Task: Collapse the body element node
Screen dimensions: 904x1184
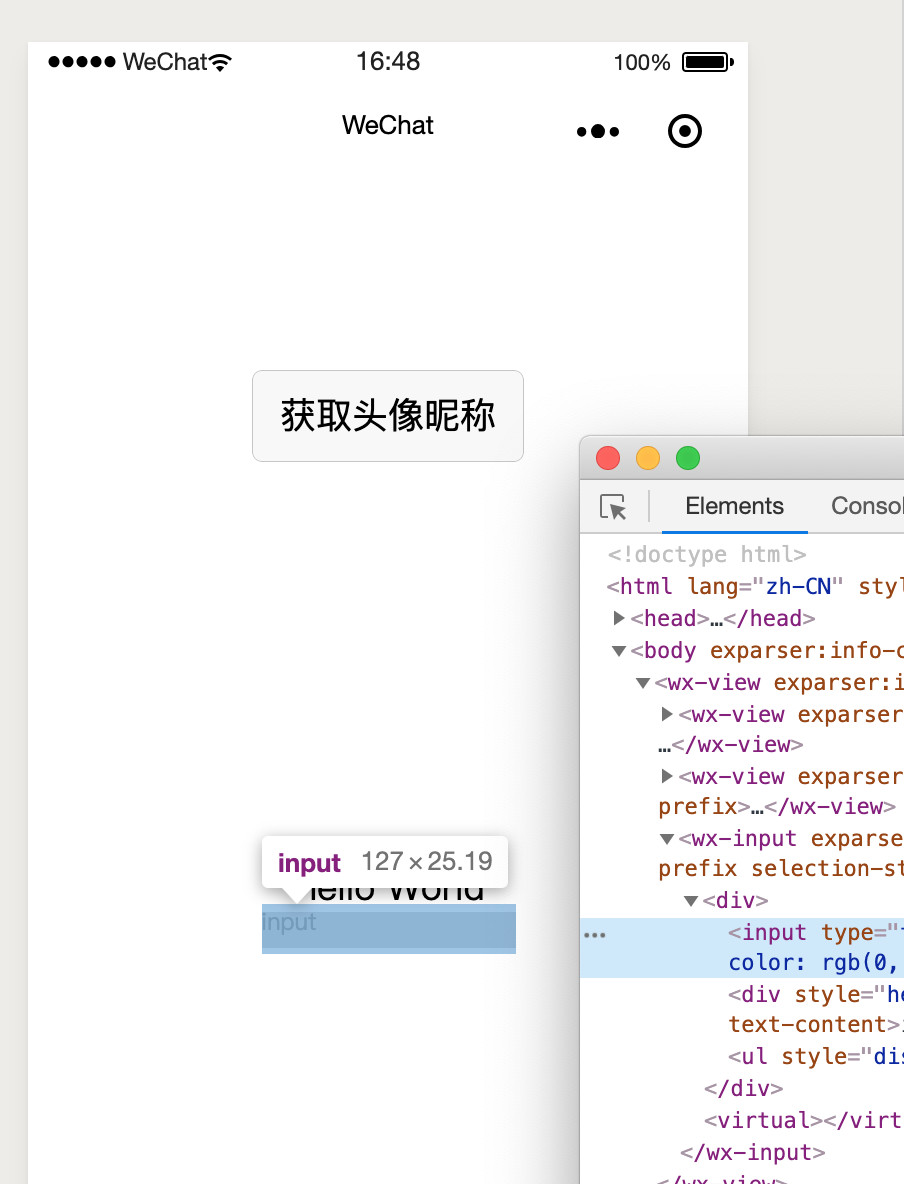Action: coord(619,651)
